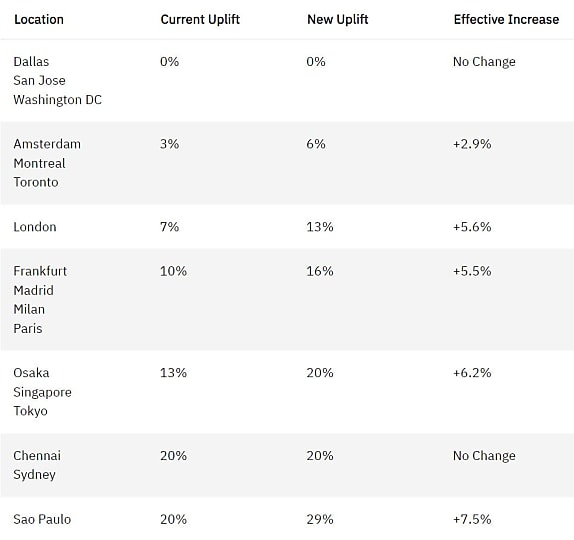574x540 pixels.
Task: Click the +5.5% effective increase value
Action: point(472,271)
